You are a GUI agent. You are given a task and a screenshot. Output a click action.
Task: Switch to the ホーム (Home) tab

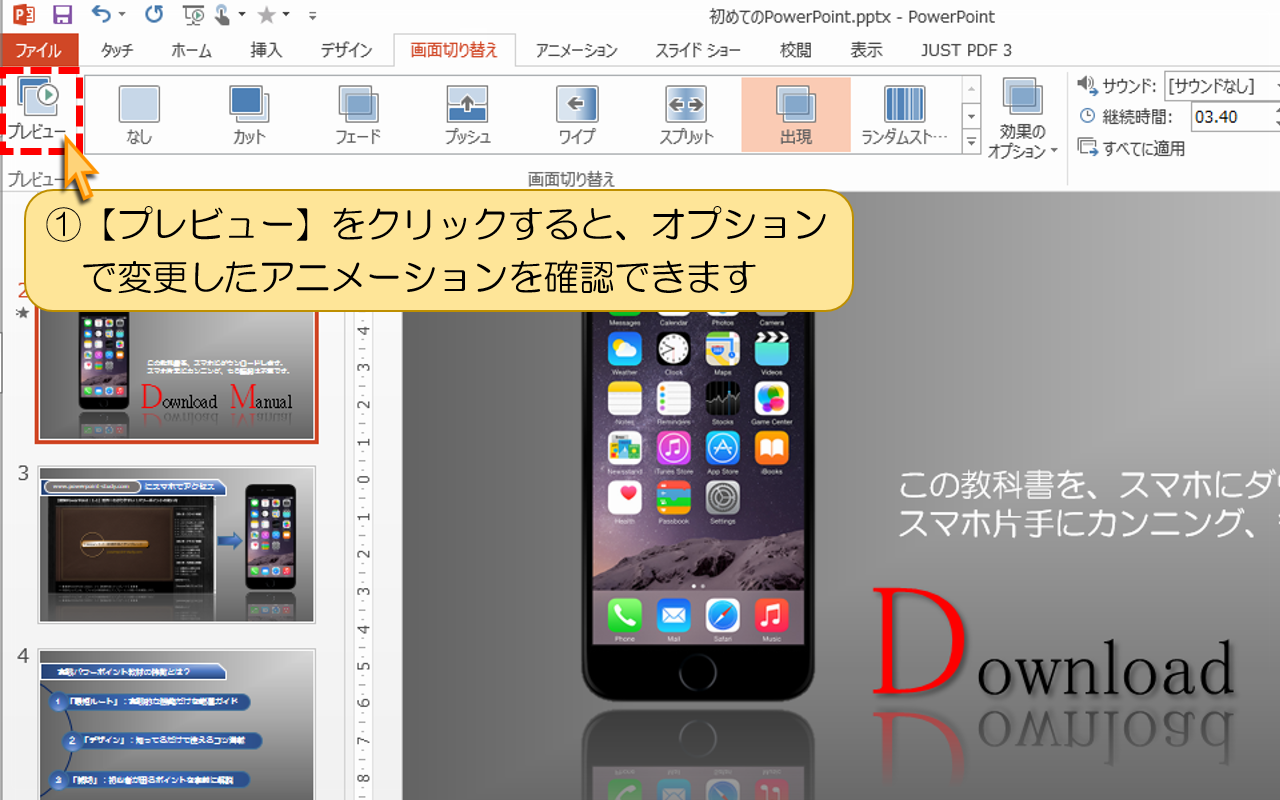click(191, 50)
